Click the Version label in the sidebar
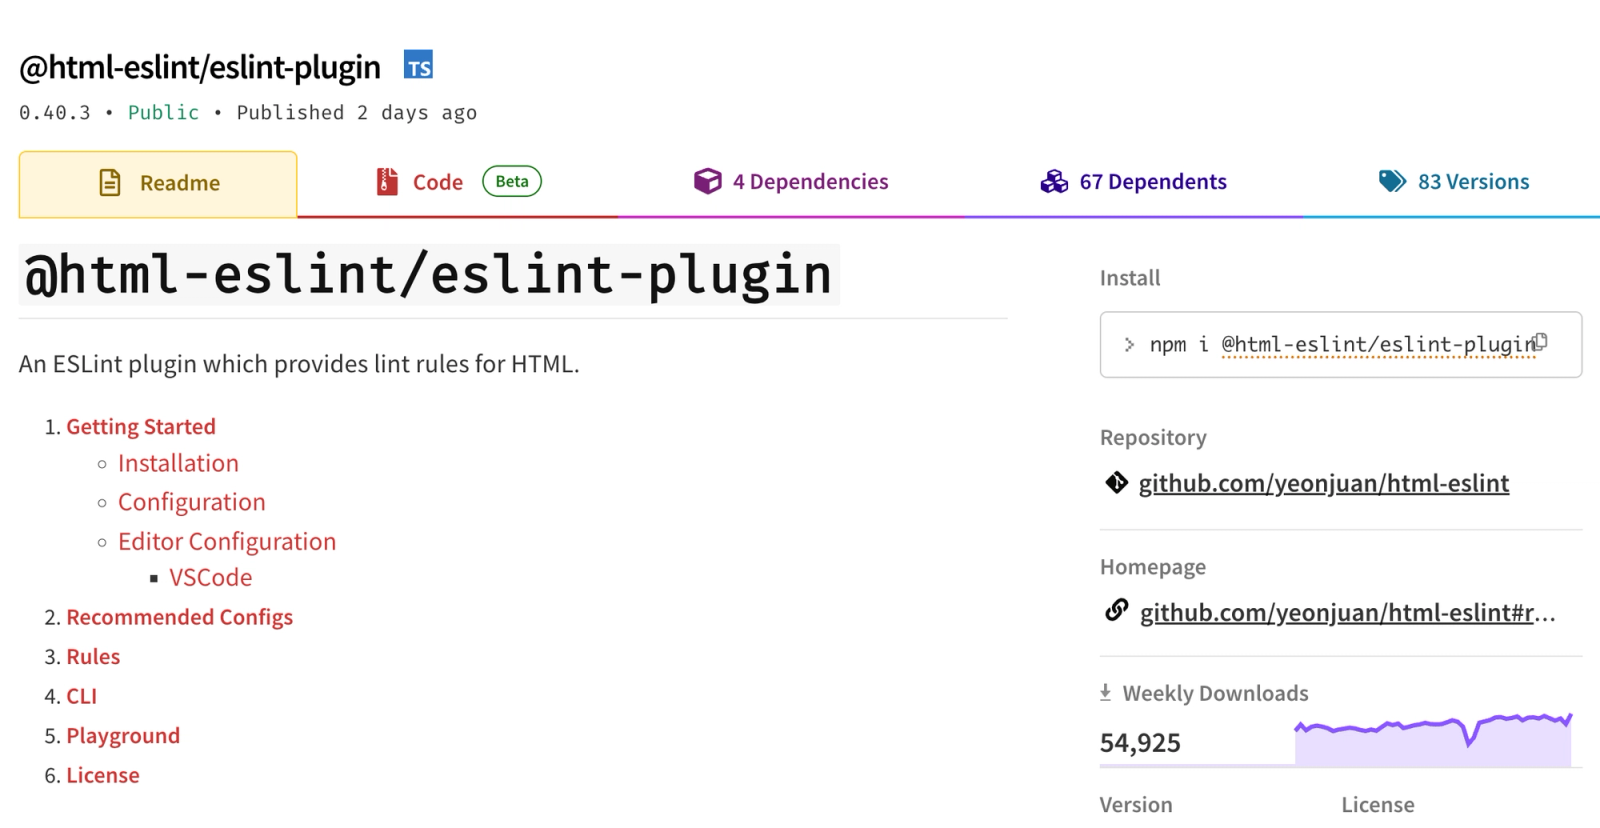Screen dimensions: 1600x828 1136,804
